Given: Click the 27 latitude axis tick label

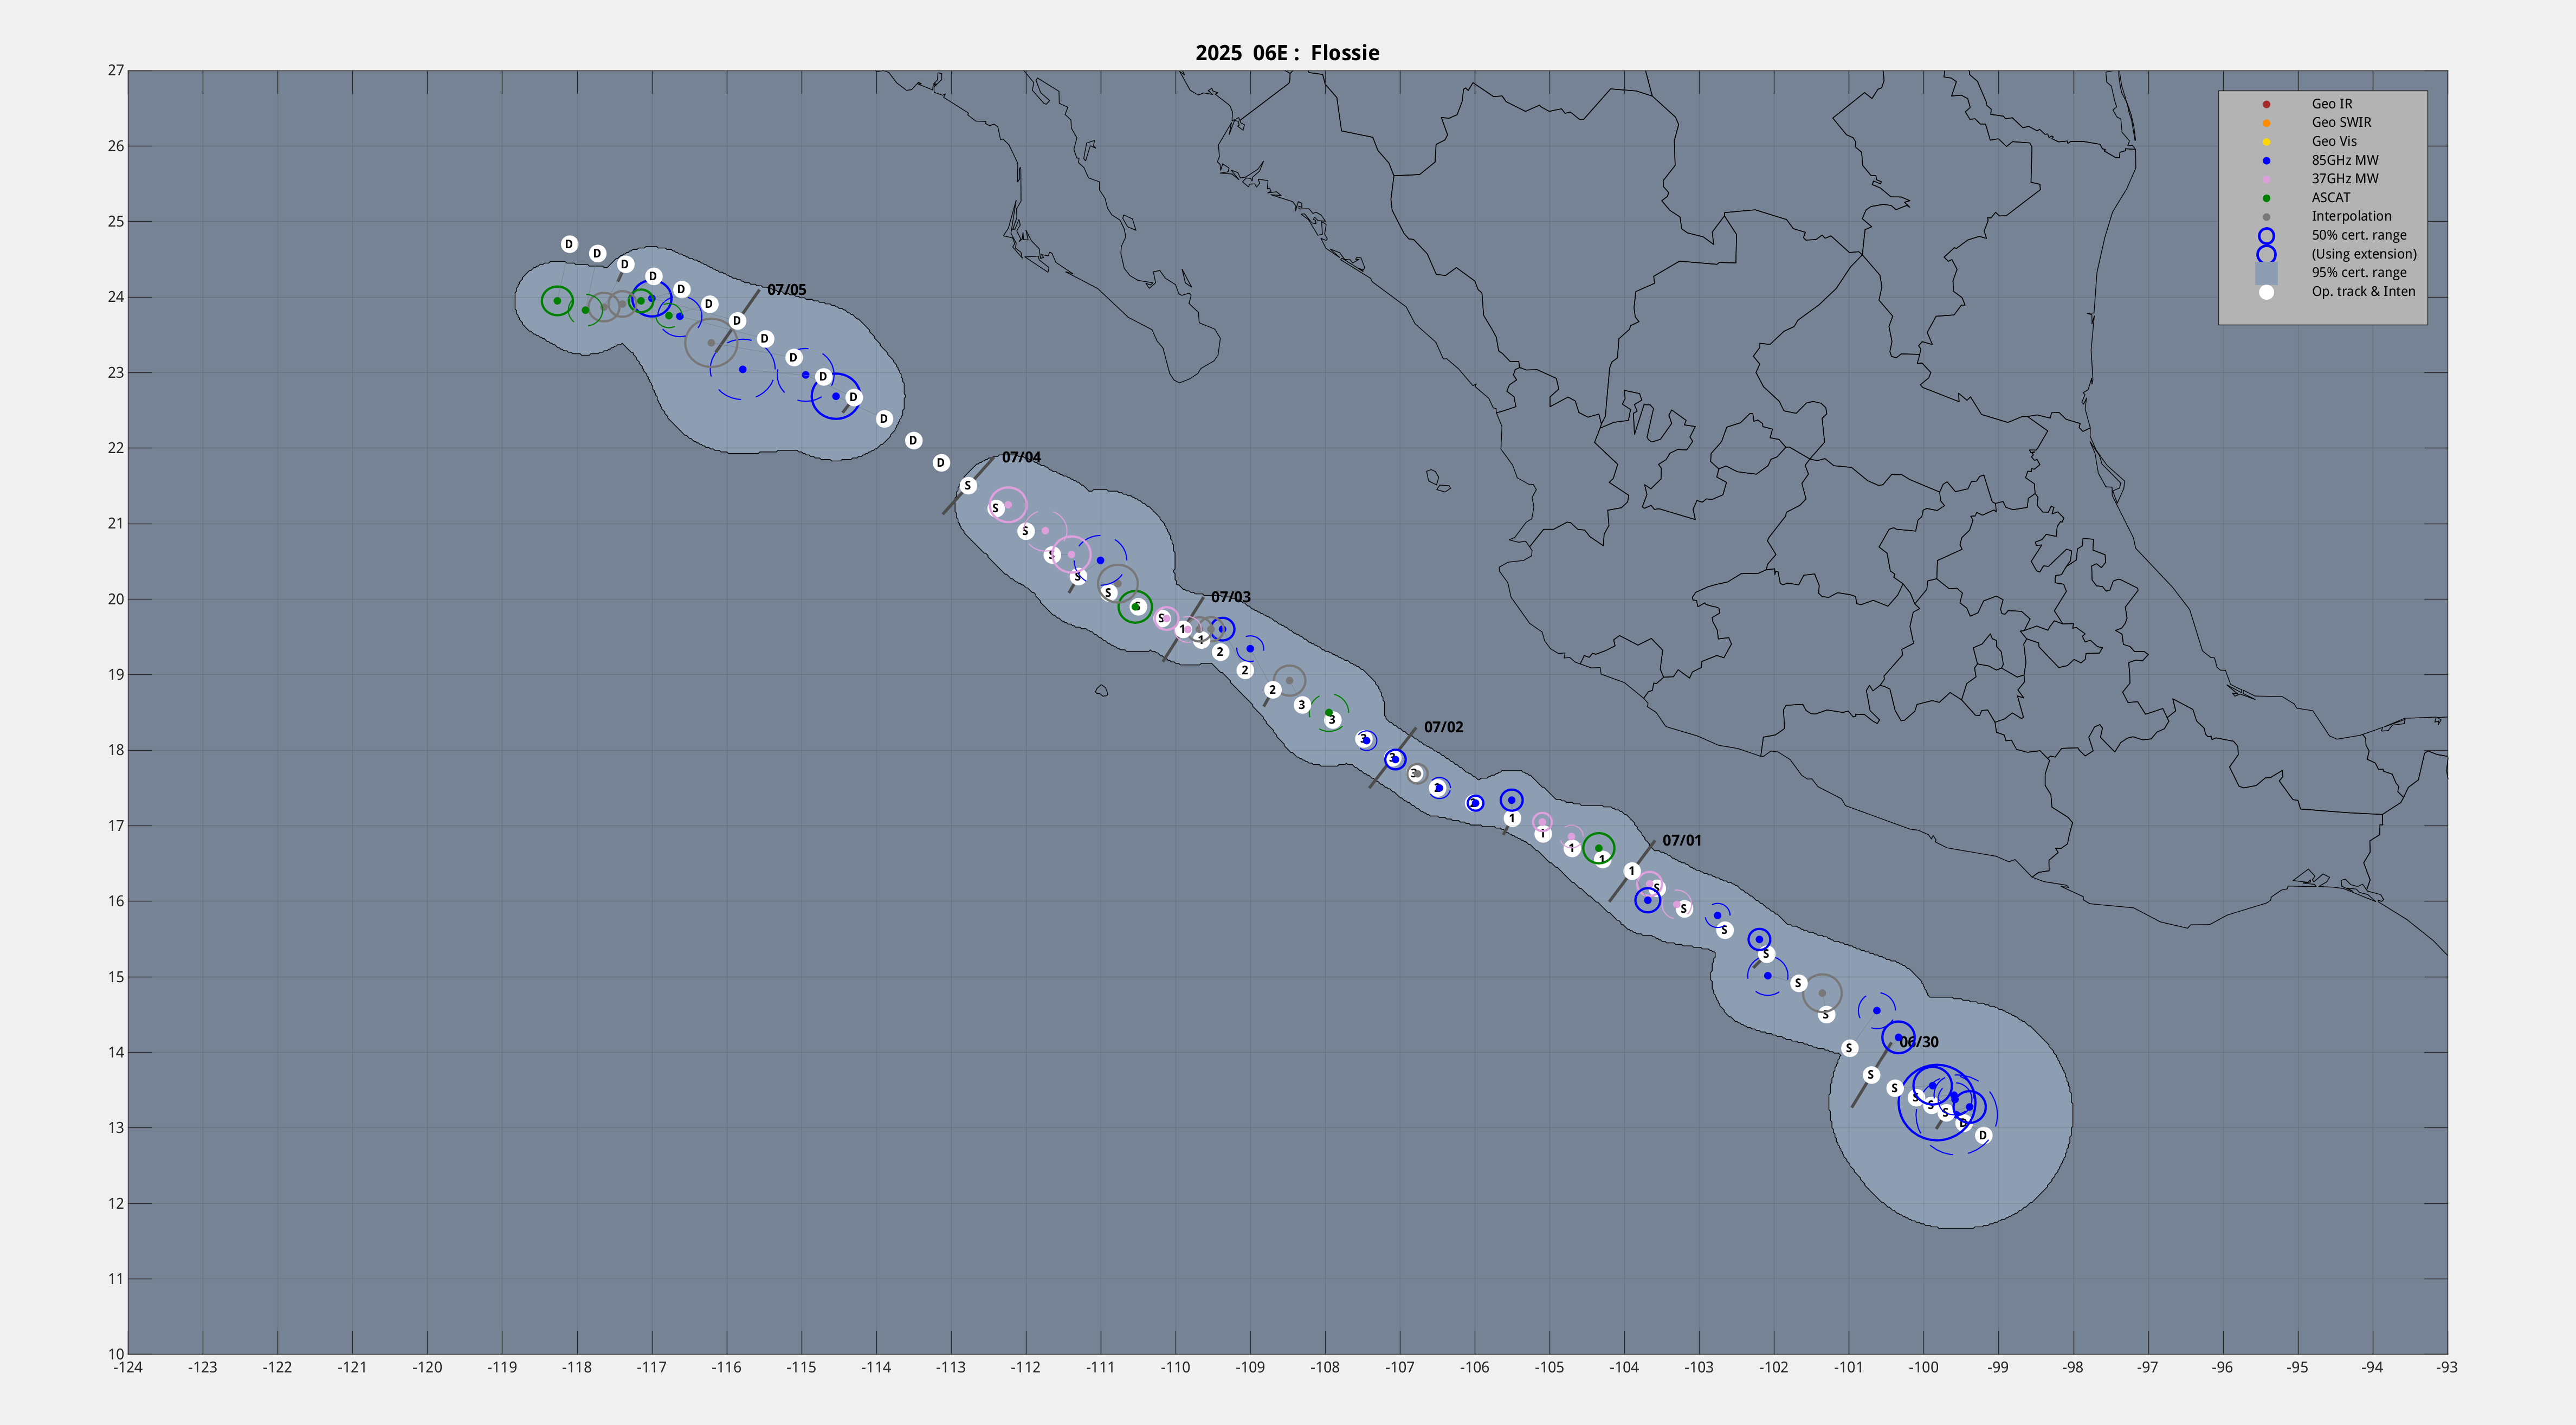Looking at the screenshot, I should tap(116, 70).
